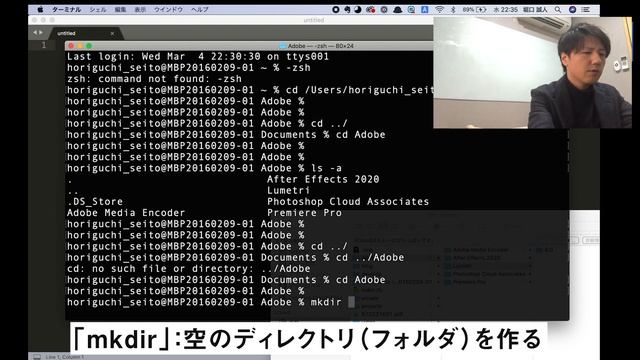The height and width of the screenshot is (360, 640).
Task: Open Spotlight search magnifier icon
Action: click(558, 9)
